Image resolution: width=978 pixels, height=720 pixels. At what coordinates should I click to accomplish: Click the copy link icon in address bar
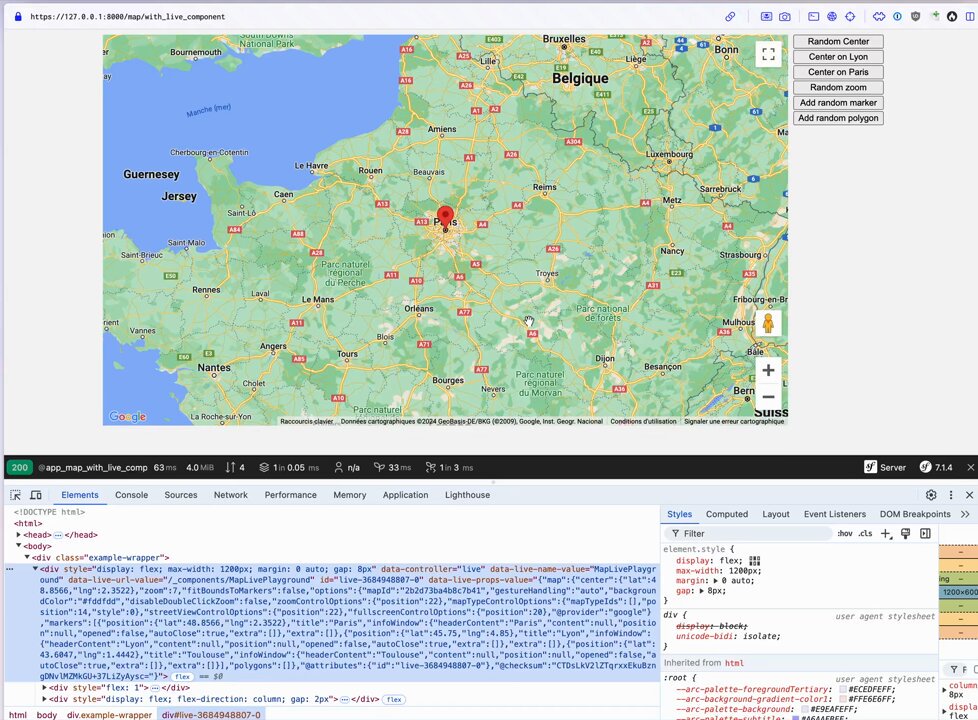(730, 17)
